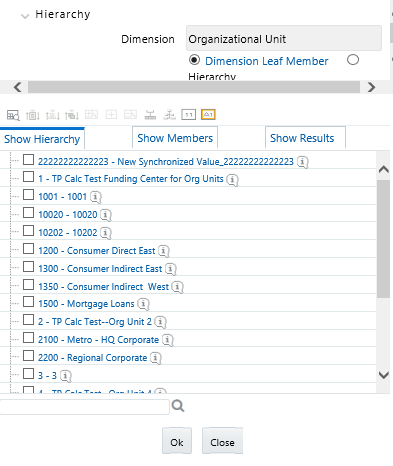Click the right arrow of the horizontal scrollbar
The height and width of the screenshot is (466, 393).
pos(371,87)
